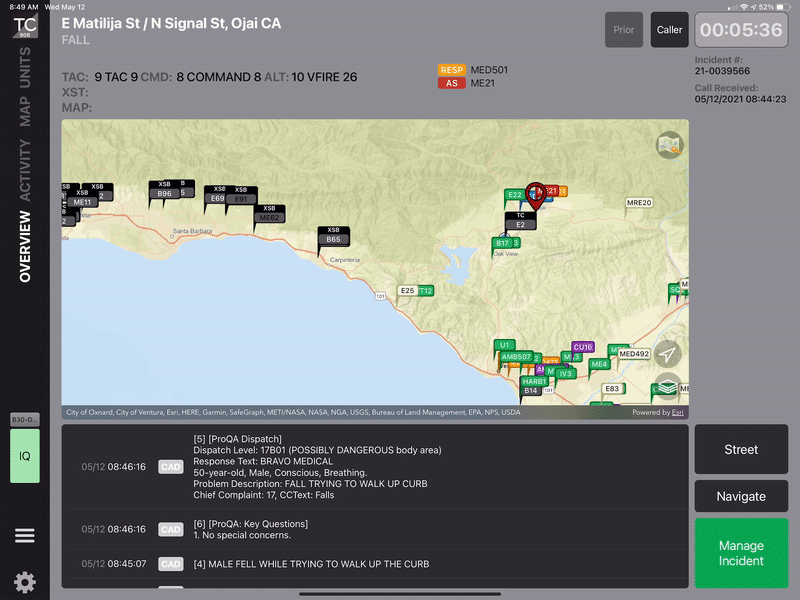This screenshot has width=800, height=600.
Task: Open the hamburger menu
Action: 25,536
